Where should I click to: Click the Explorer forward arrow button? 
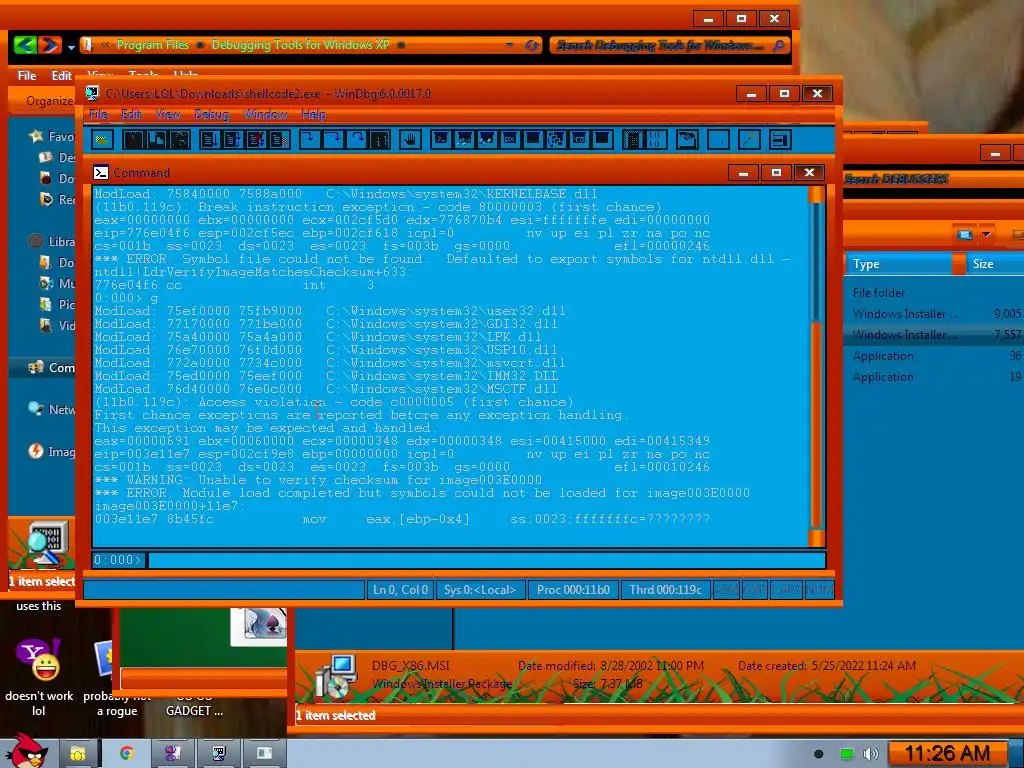pos(50,45)
